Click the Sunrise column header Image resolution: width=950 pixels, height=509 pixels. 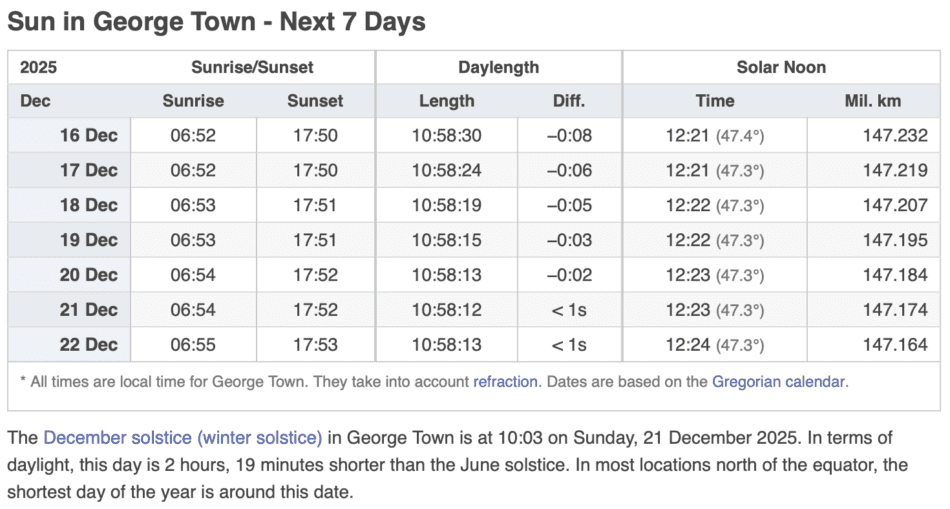(193, 101)
